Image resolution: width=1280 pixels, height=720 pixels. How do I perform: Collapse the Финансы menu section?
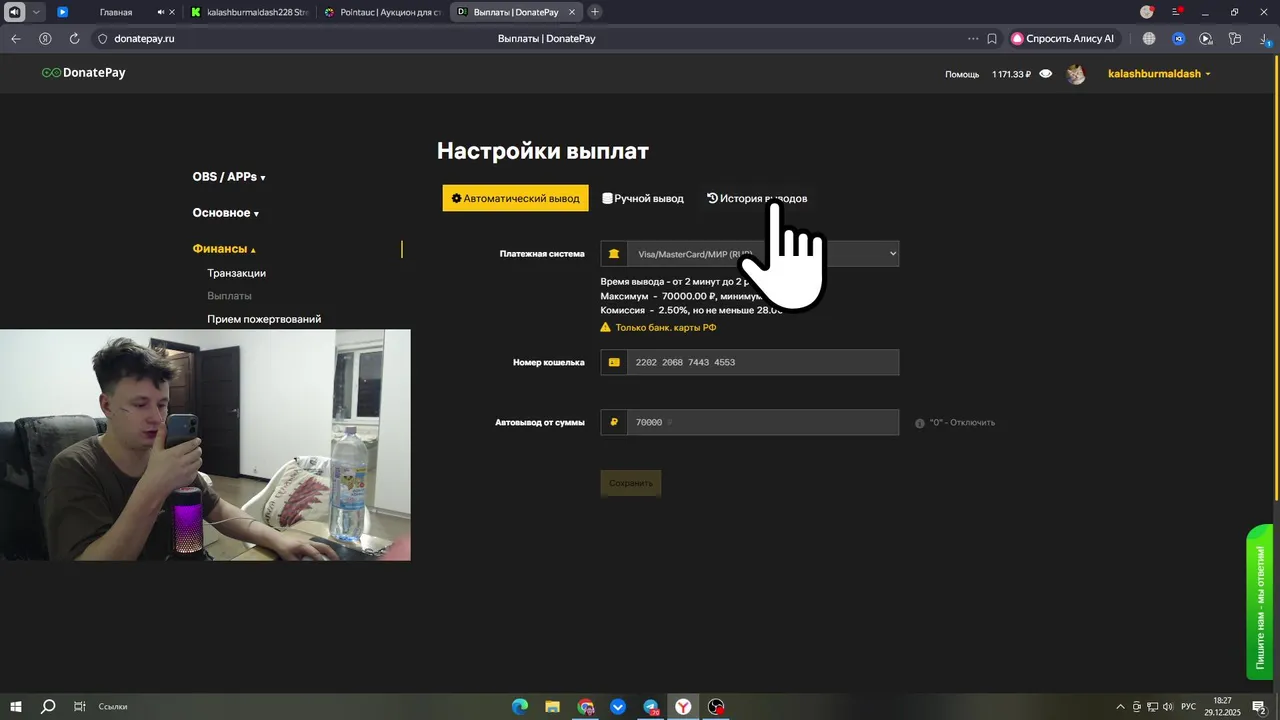(224, 249)
